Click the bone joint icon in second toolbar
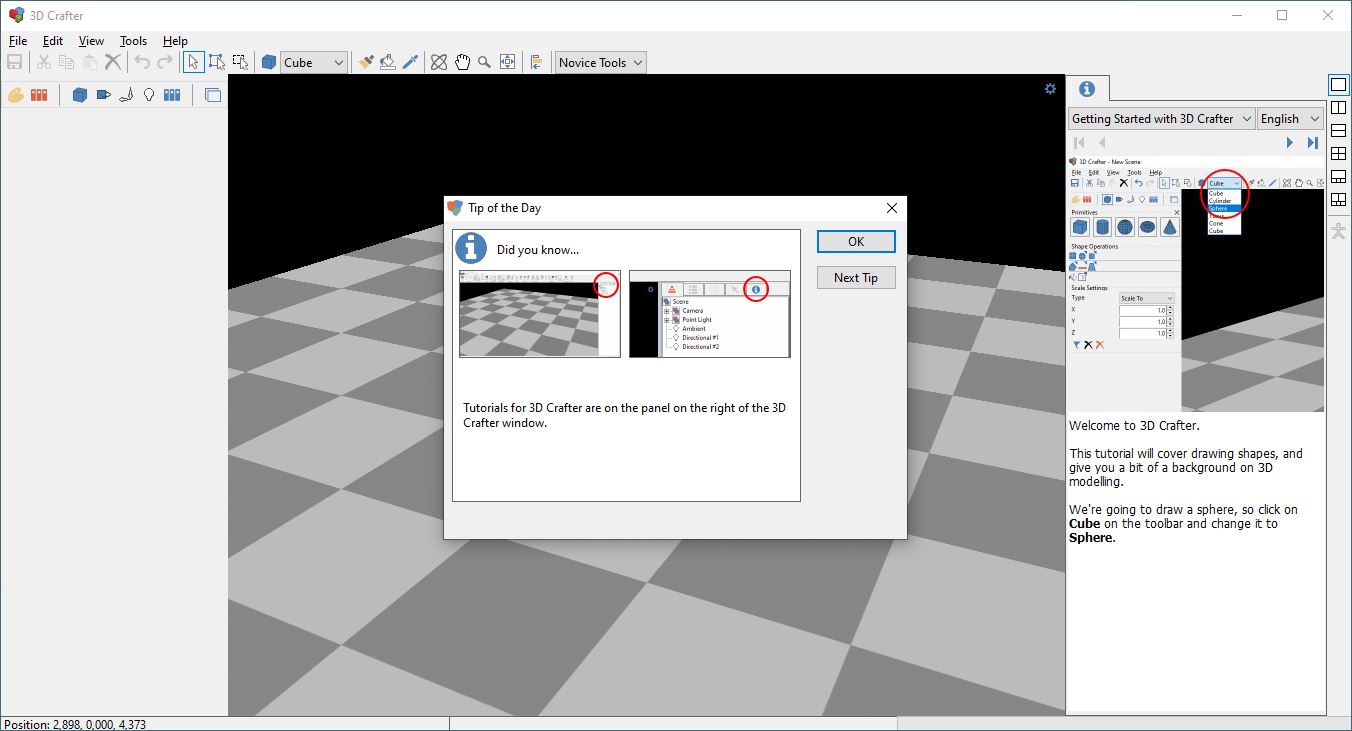 coord(126,95)
